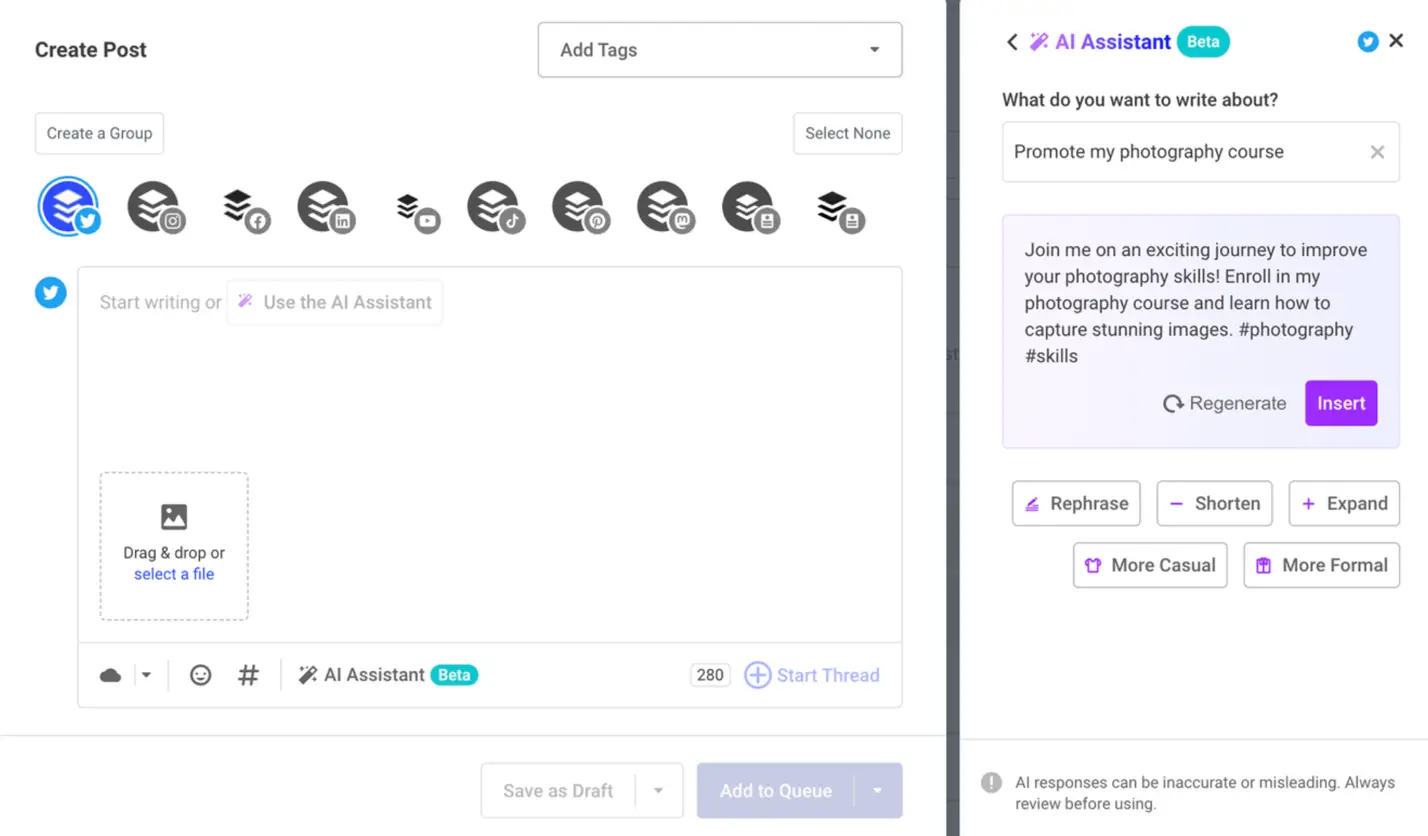Go back using the AI Assistant back chevron

pos(1011,41)
